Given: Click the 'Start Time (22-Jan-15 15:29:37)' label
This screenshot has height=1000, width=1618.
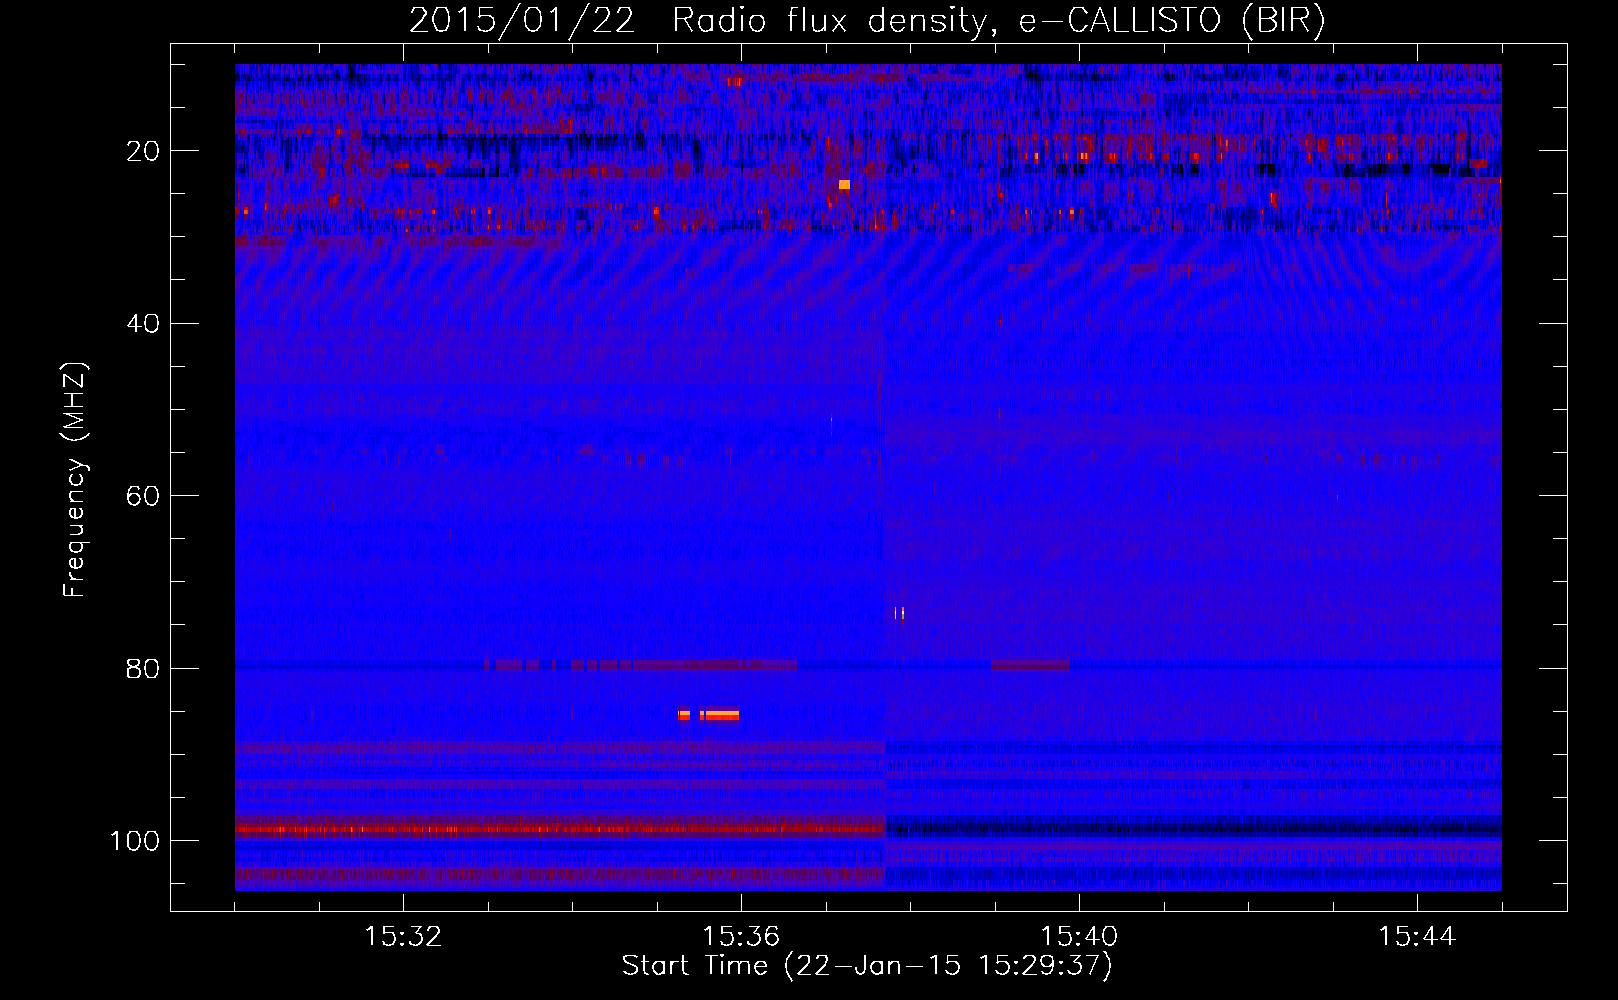Looking at the screenshot, I should click(x=866, y=966).
